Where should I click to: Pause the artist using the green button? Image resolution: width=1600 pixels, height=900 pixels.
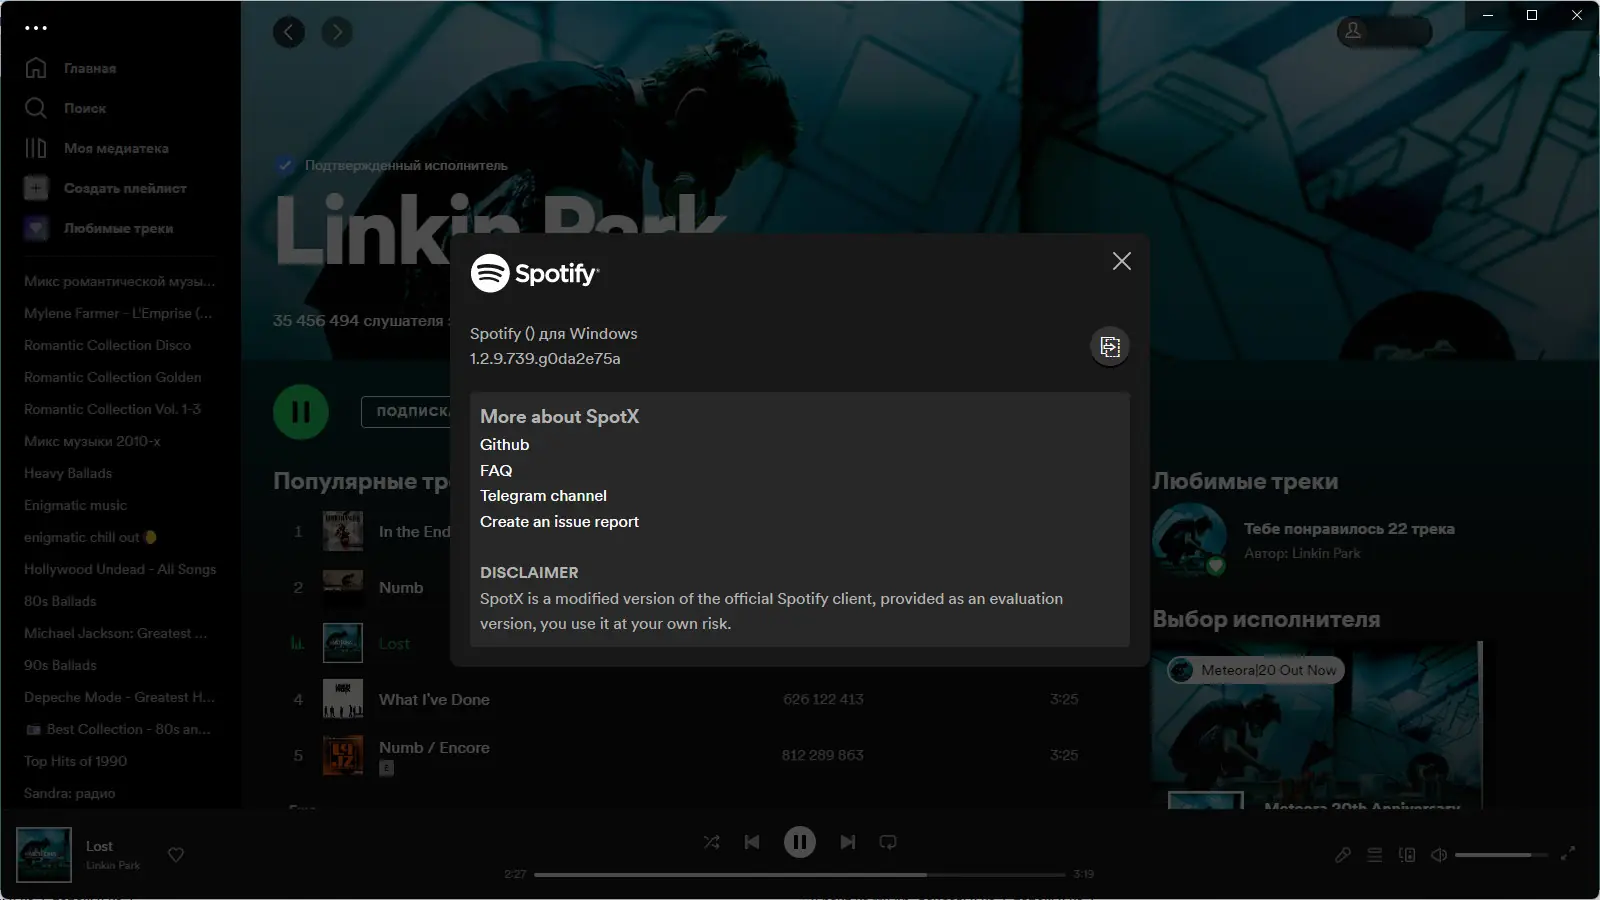point(301,412)
